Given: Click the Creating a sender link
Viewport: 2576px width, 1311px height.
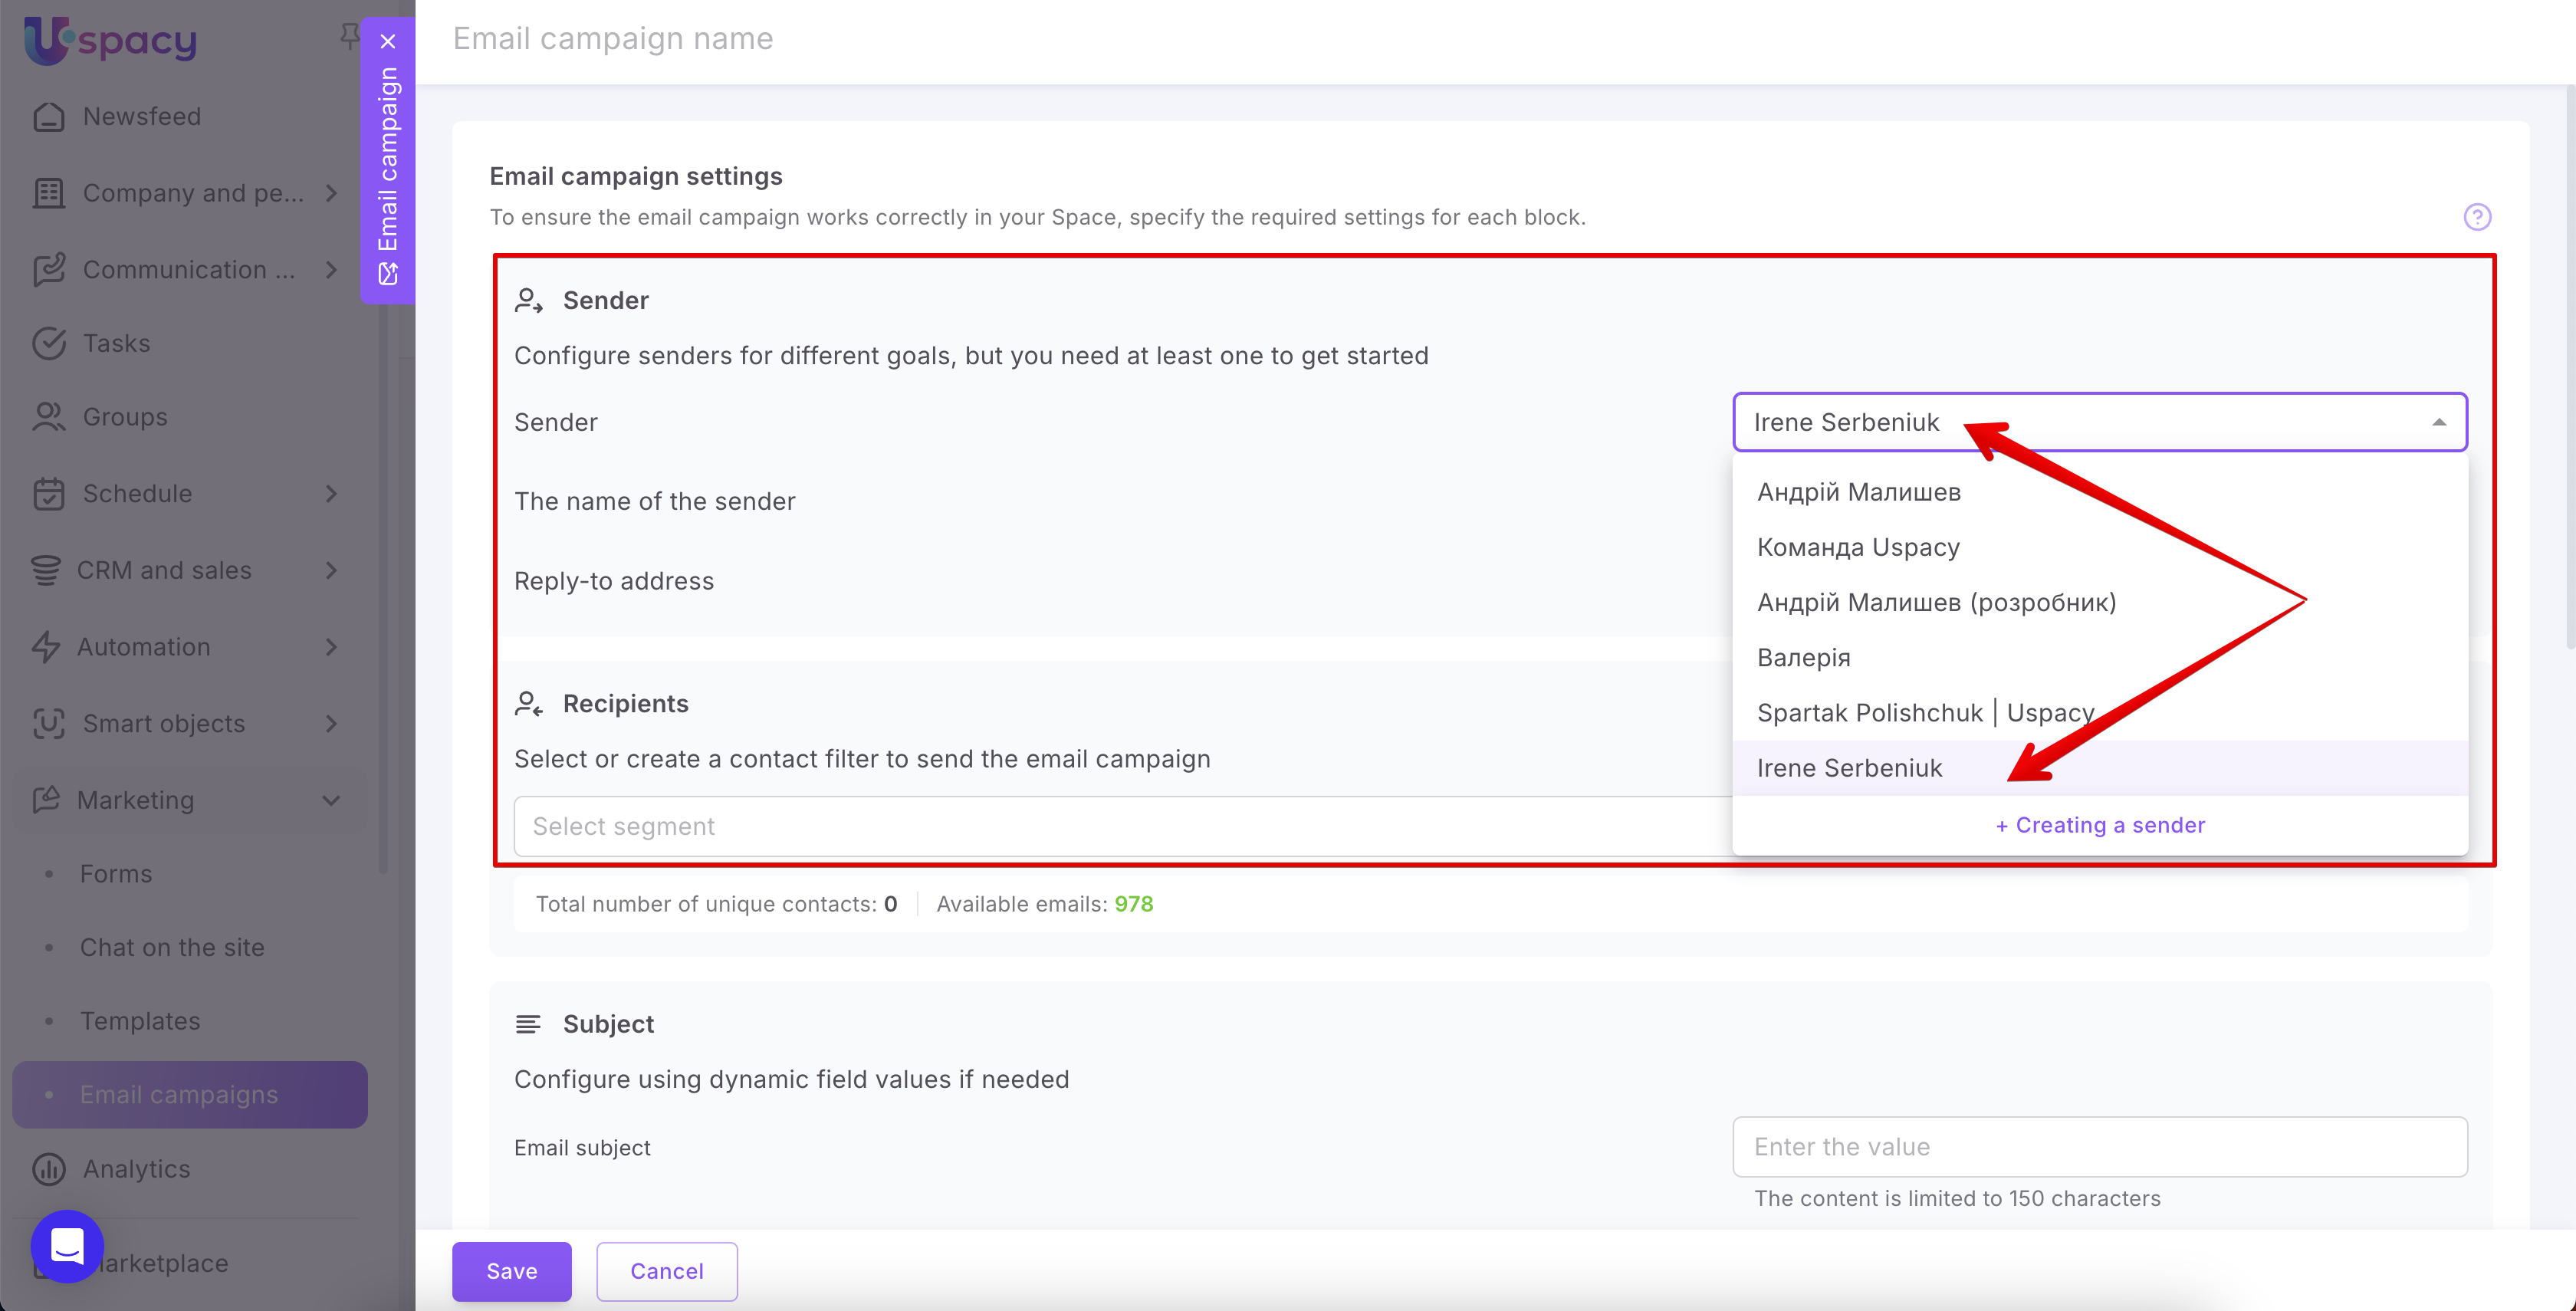Looking at the screenshot, I should (x=2099, y=825).
